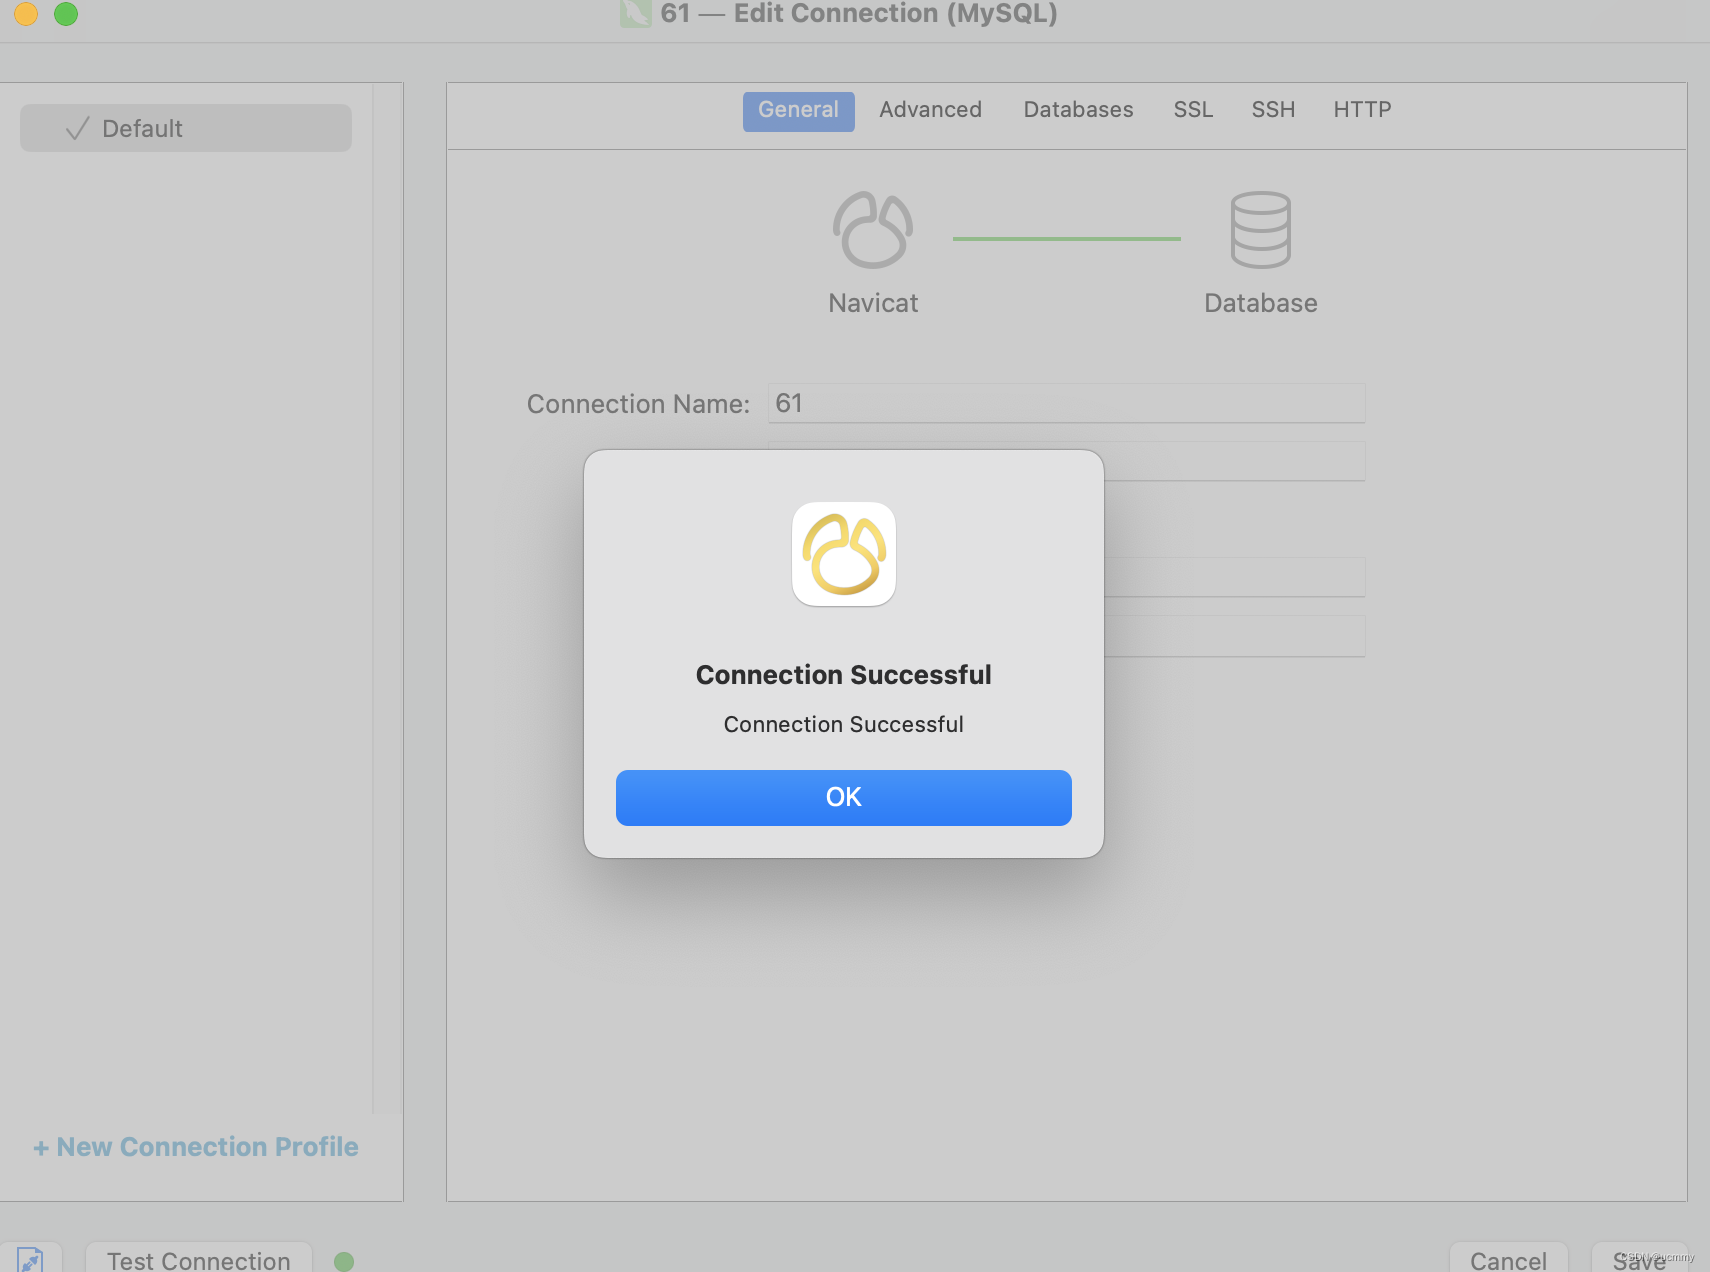1710x1272 pixels.
Task: Open the SSH settings tab
Action: (x=1272, y=110)
